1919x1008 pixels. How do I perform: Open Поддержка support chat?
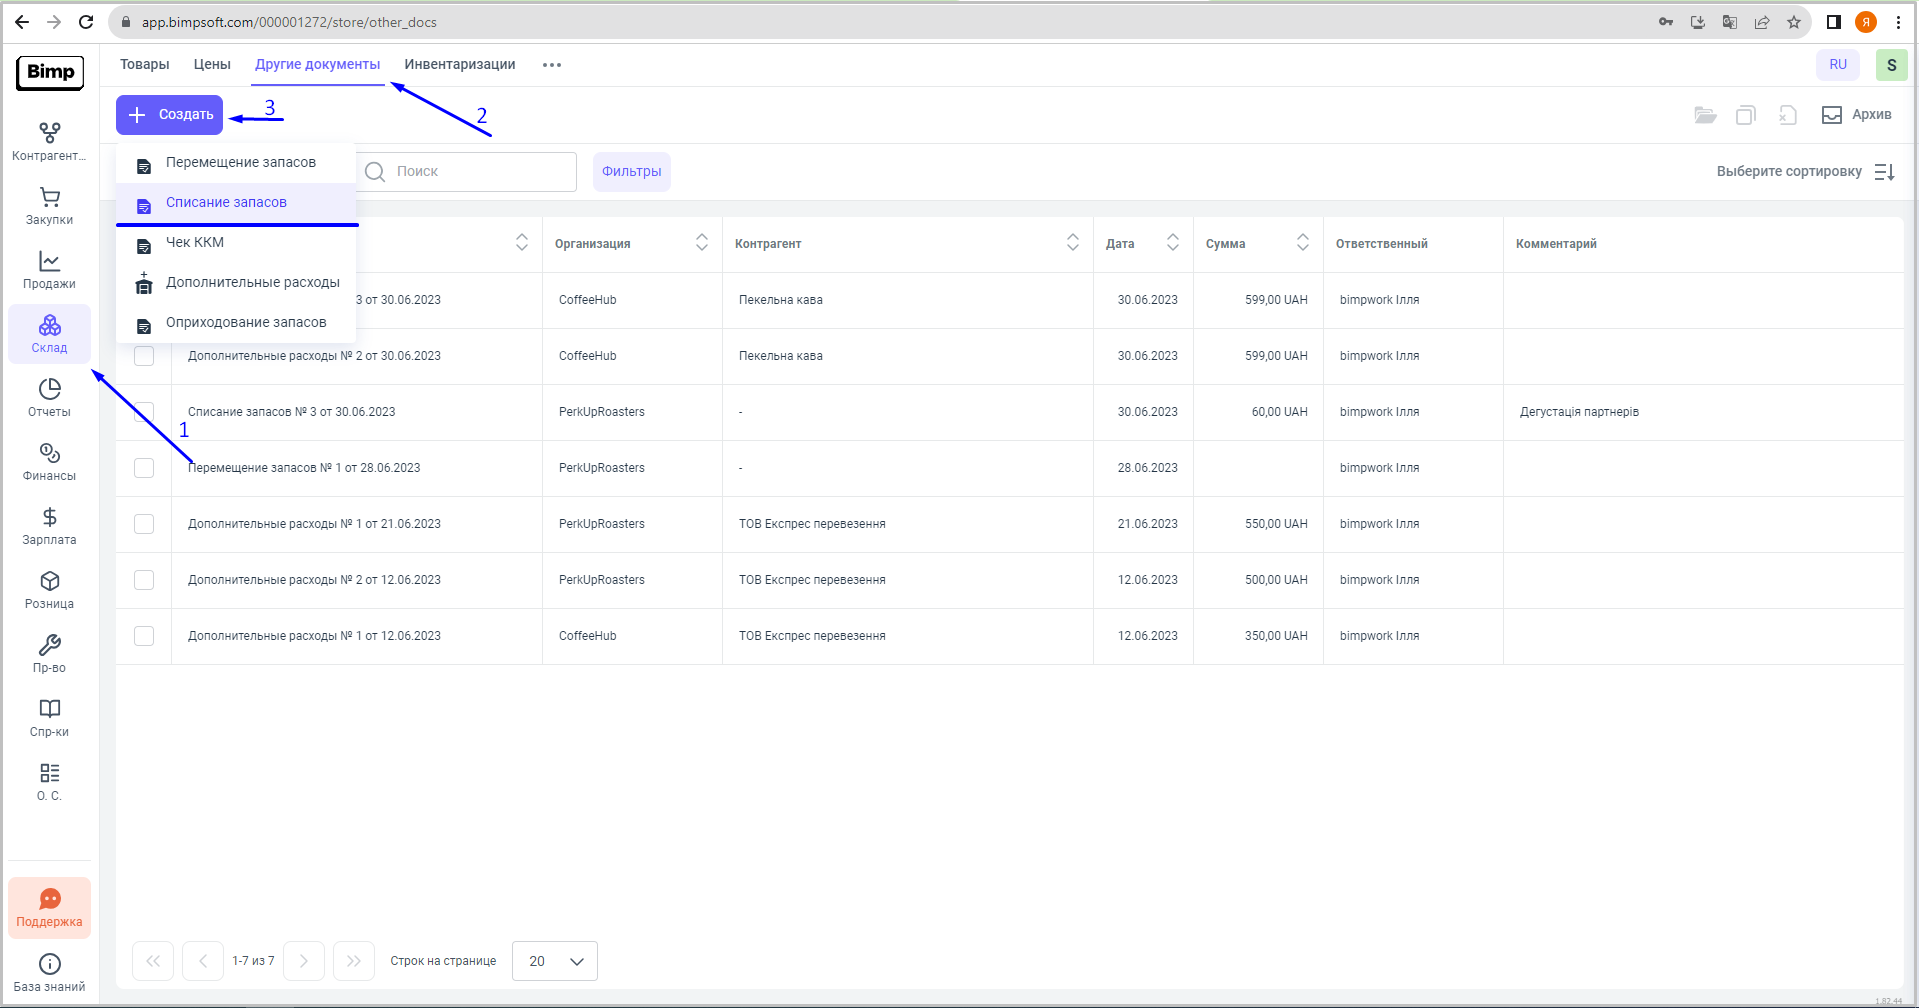(49, 908)
